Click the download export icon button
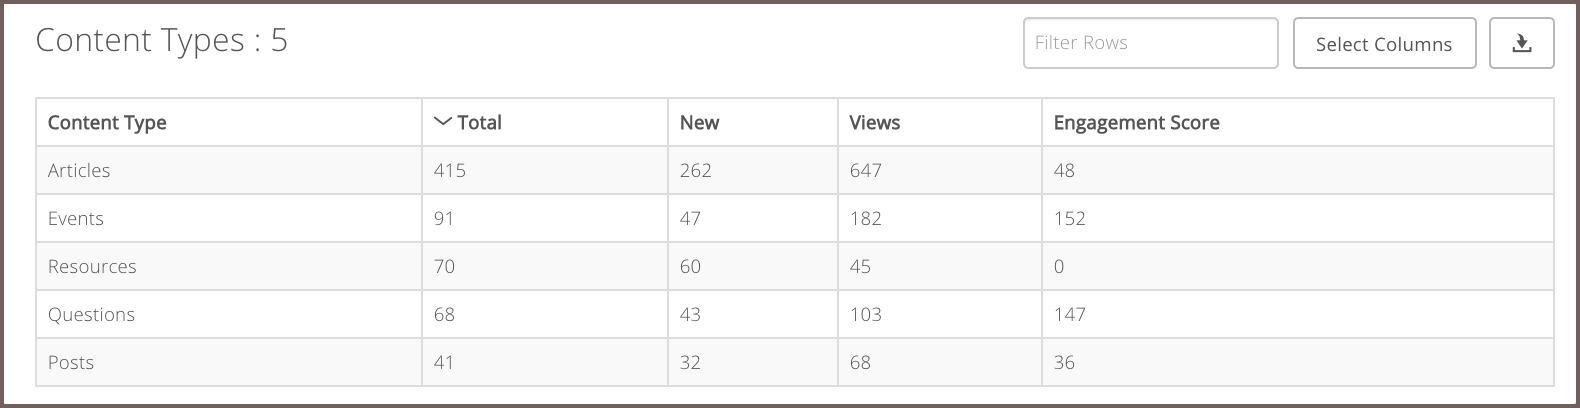Viewport: 1580px width, 408px height. 1521,43
